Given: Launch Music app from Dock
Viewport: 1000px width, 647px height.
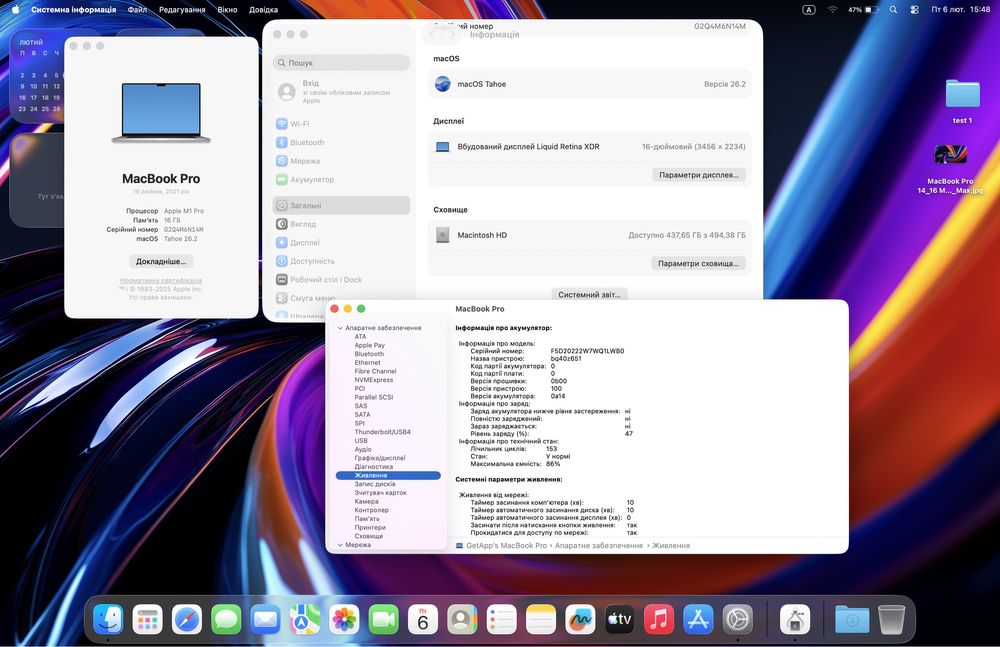Looking at the screenshot, I should [659, 620].
